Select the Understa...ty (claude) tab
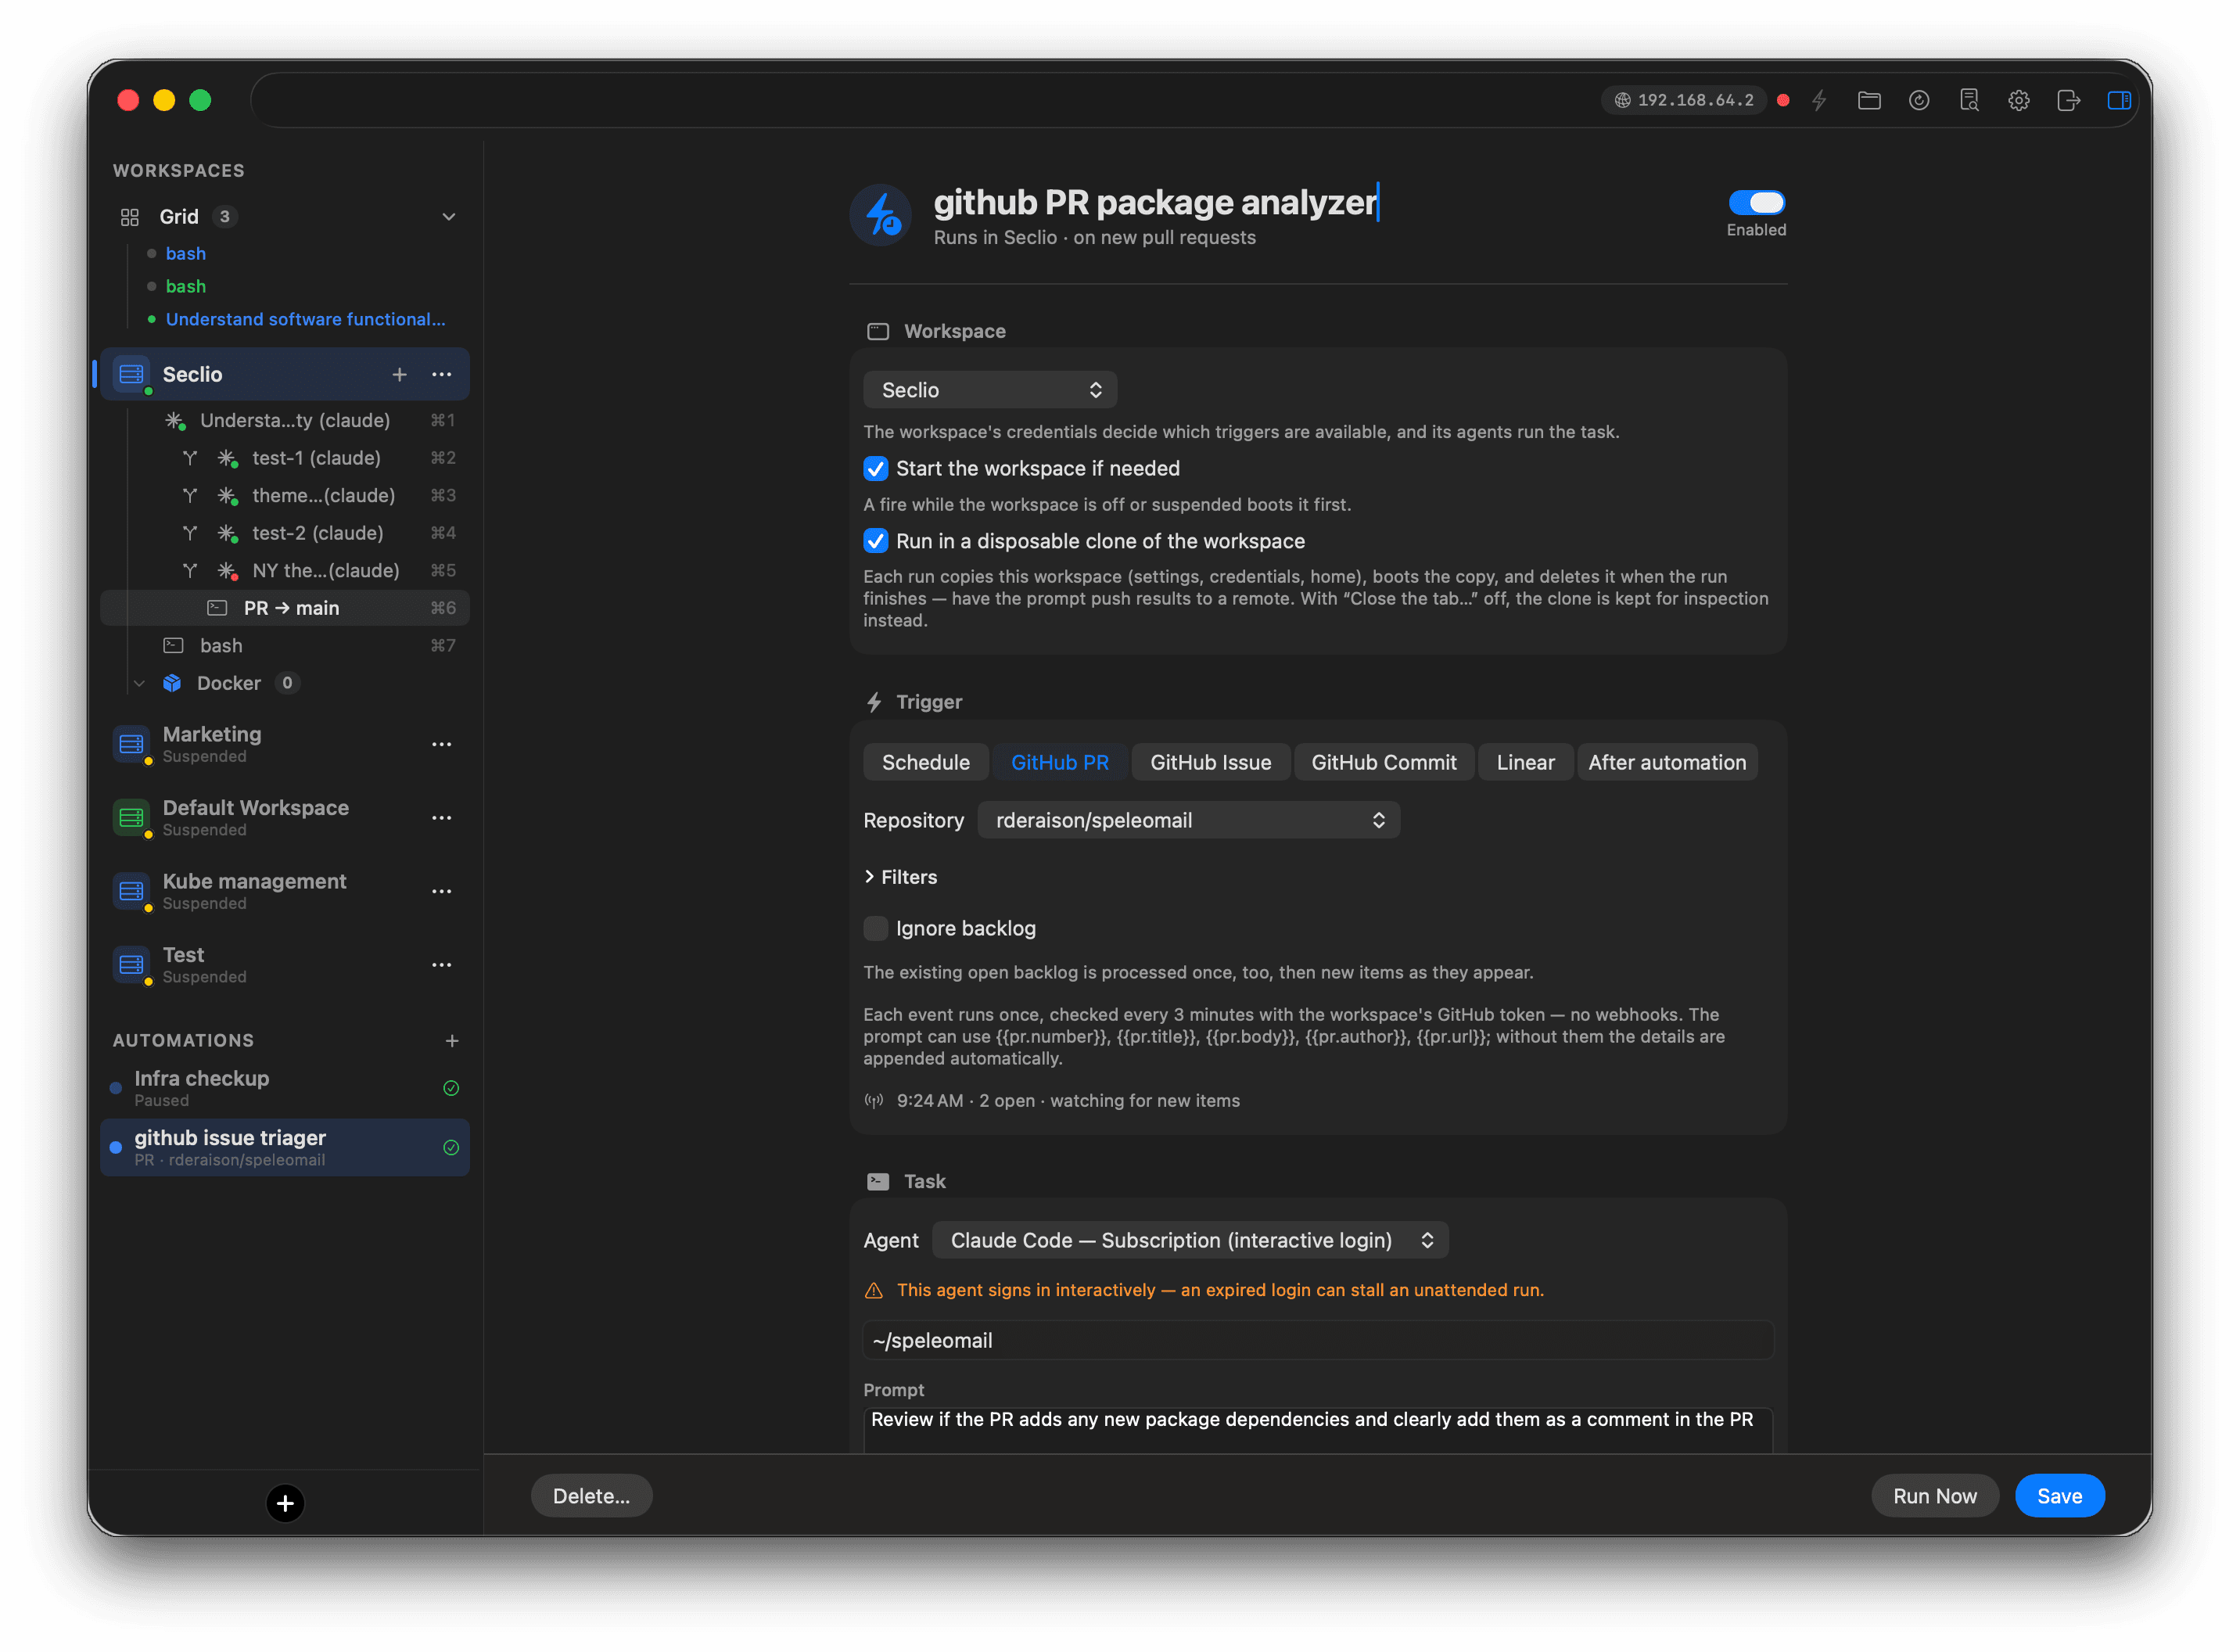This screenshot has width=2240, height=1652. tap(295, 421)
